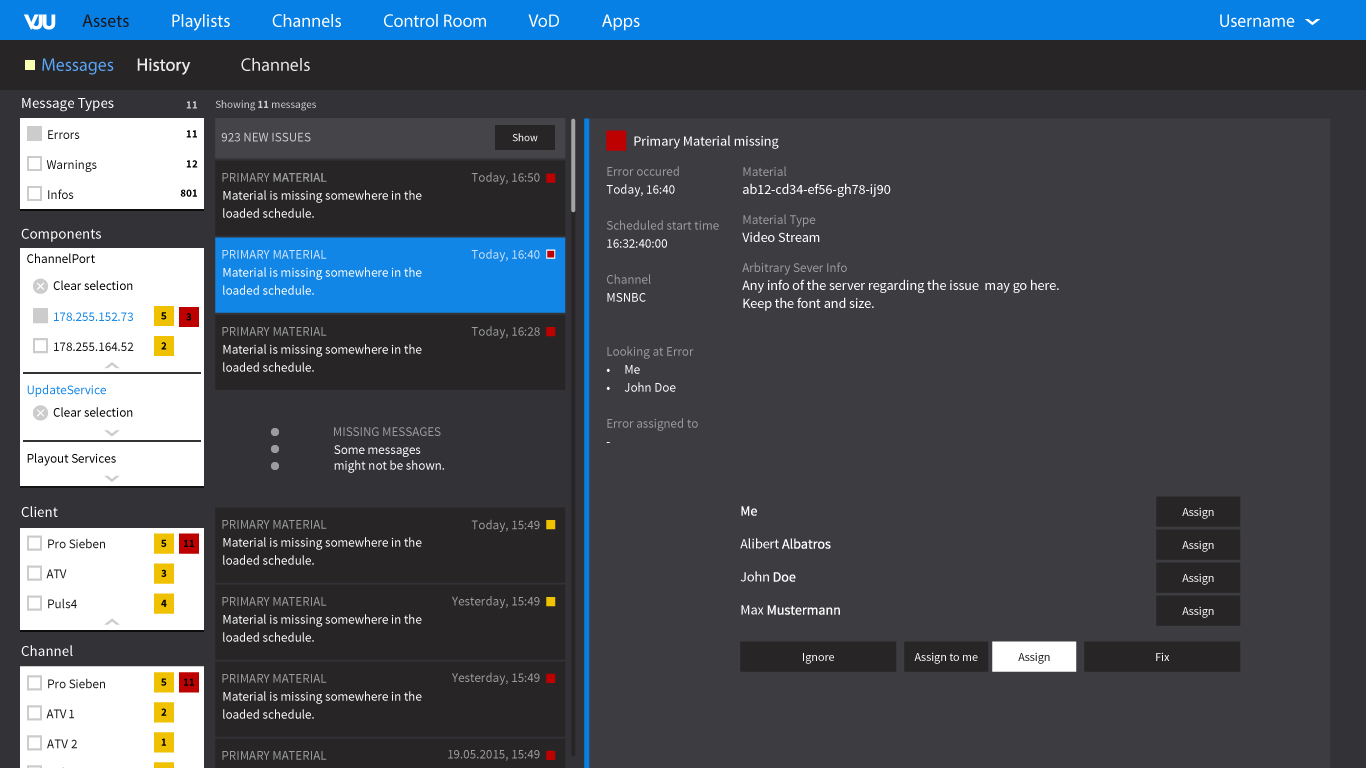
Task: Click the ChannelPort clear selection X icon
Action: click(x=40, y=286)
